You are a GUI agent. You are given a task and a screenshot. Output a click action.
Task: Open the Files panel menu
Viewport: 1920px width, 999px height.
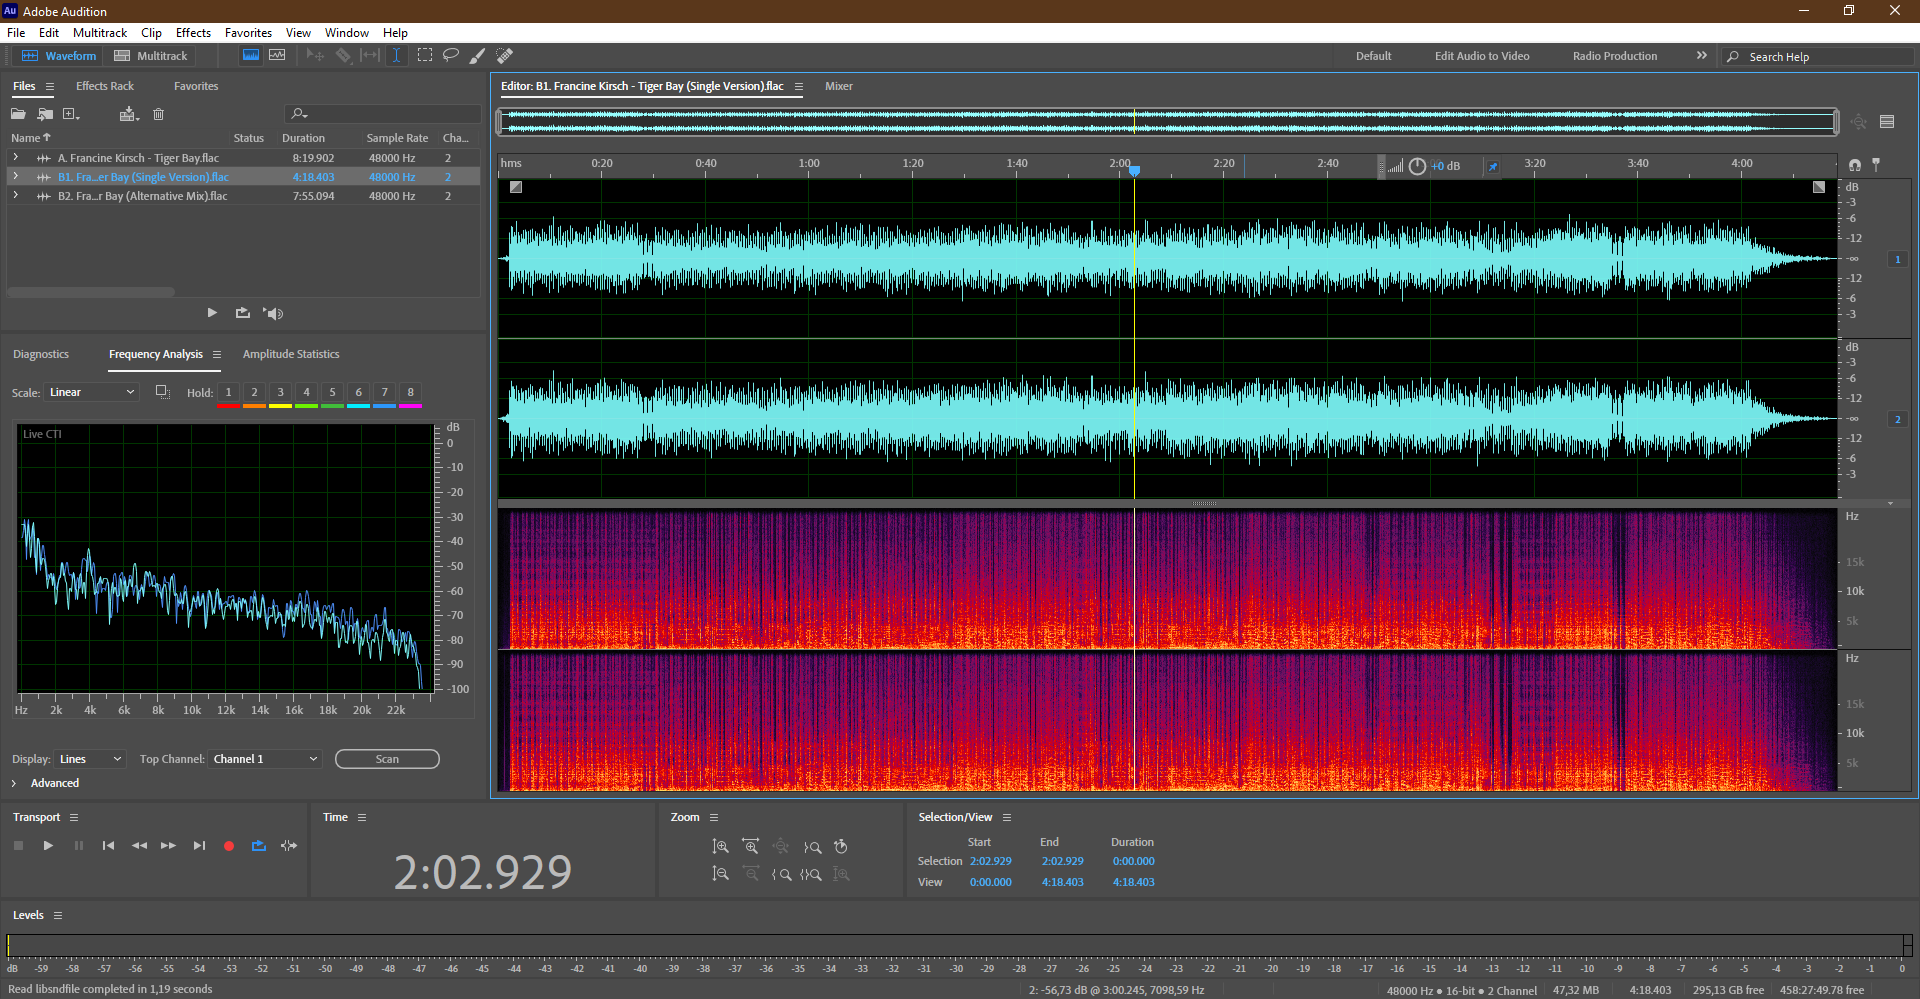coord(49,87)
